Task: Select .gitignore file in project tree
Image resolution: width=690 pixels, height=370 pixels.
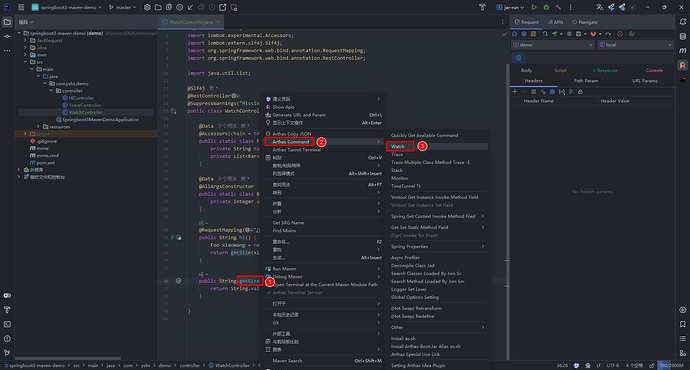Action: [x=46, y=141]
